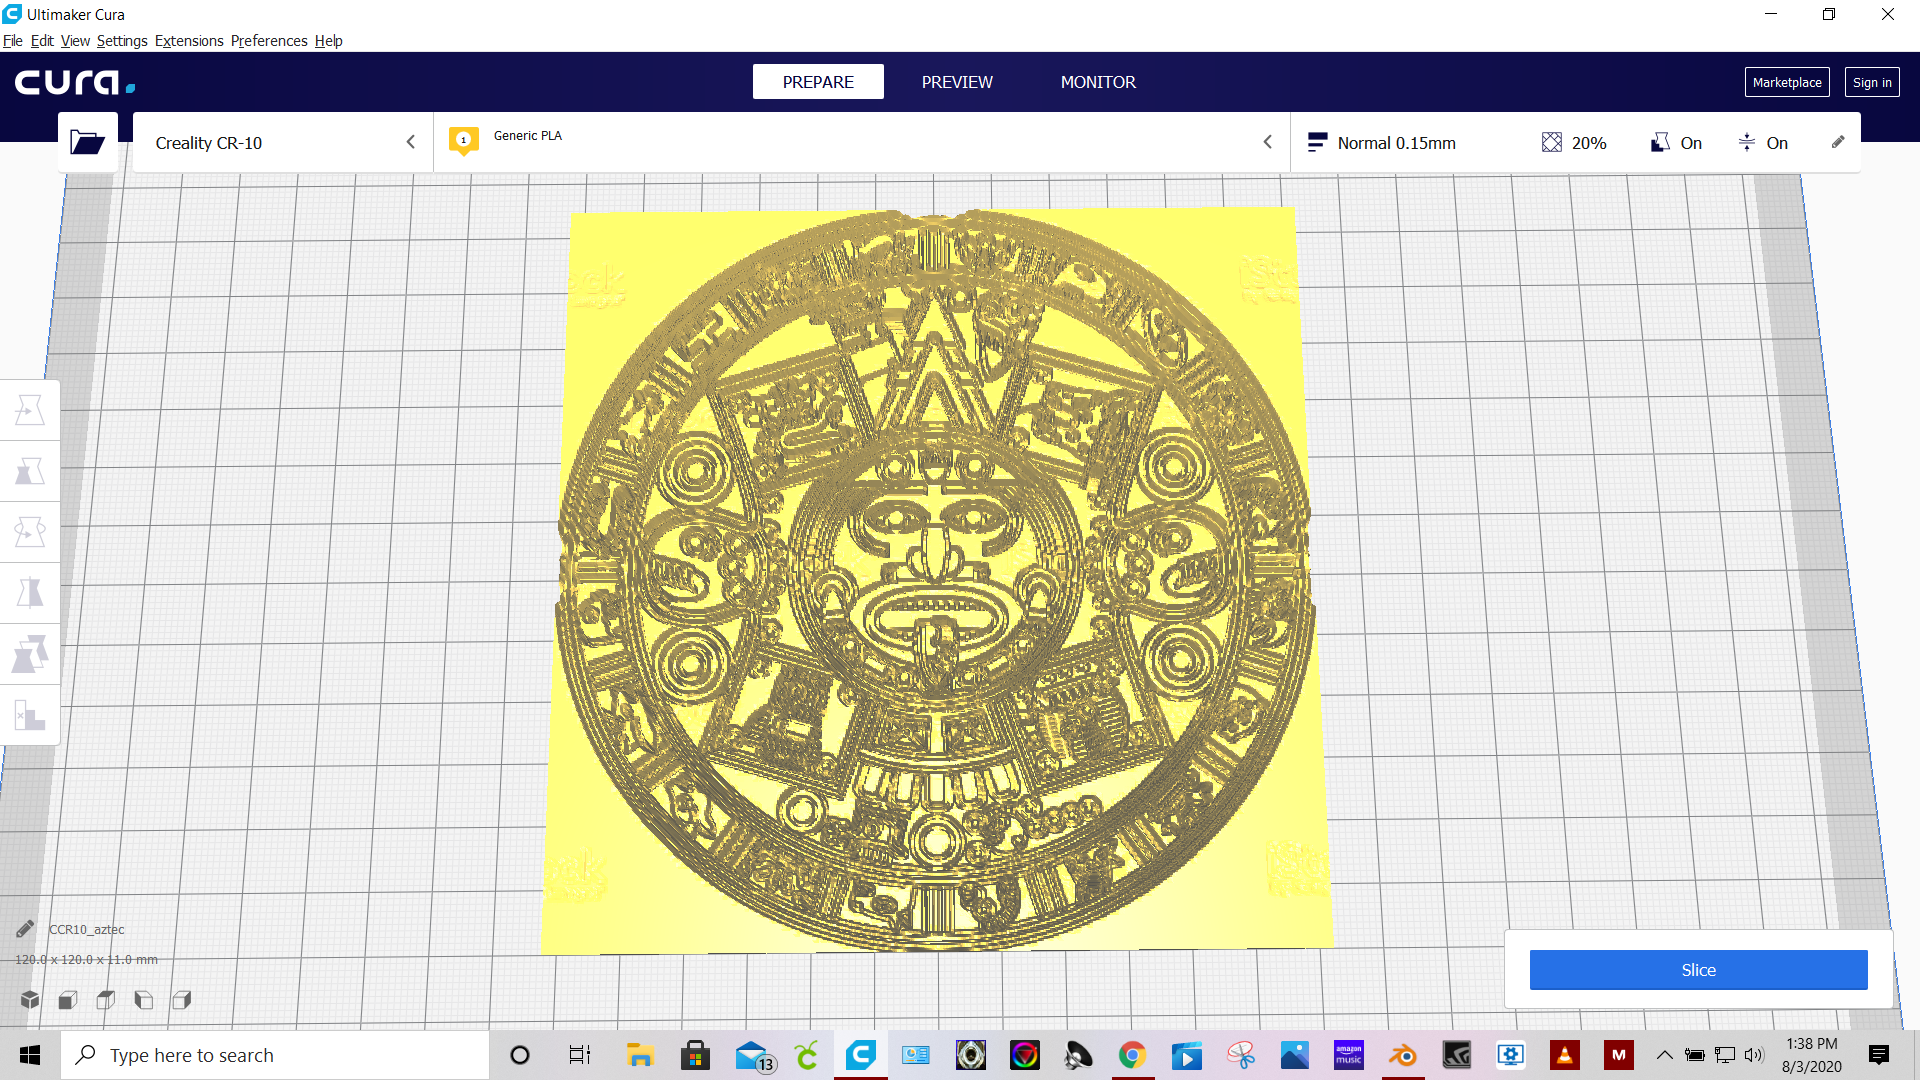Open Task View from the taskbar

[579, 1055]
